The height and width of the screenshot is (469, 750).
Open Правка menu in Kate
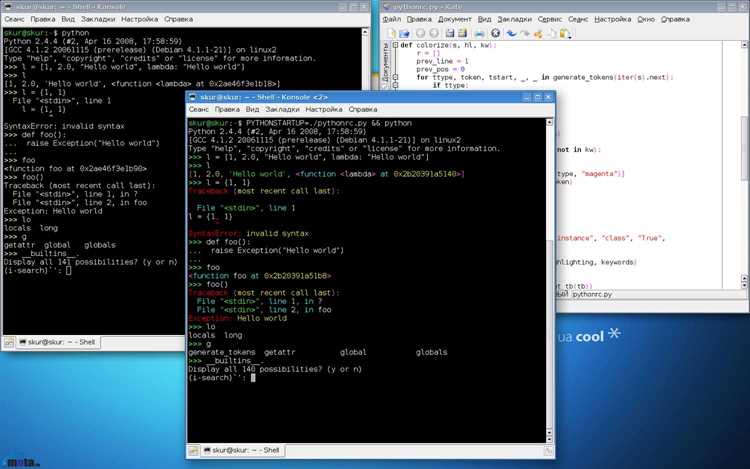(419, 19)
